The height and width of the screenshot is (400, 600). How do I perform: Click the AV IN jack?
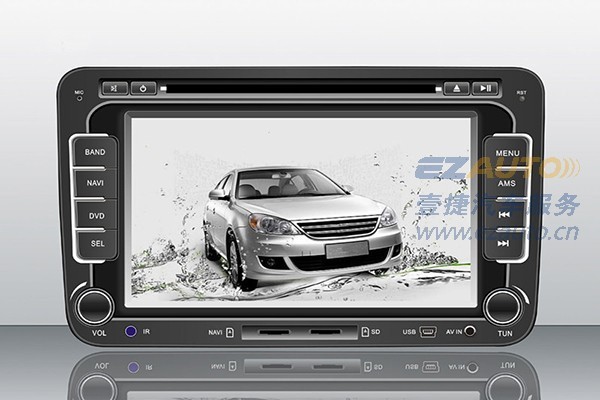click(470, 331)
